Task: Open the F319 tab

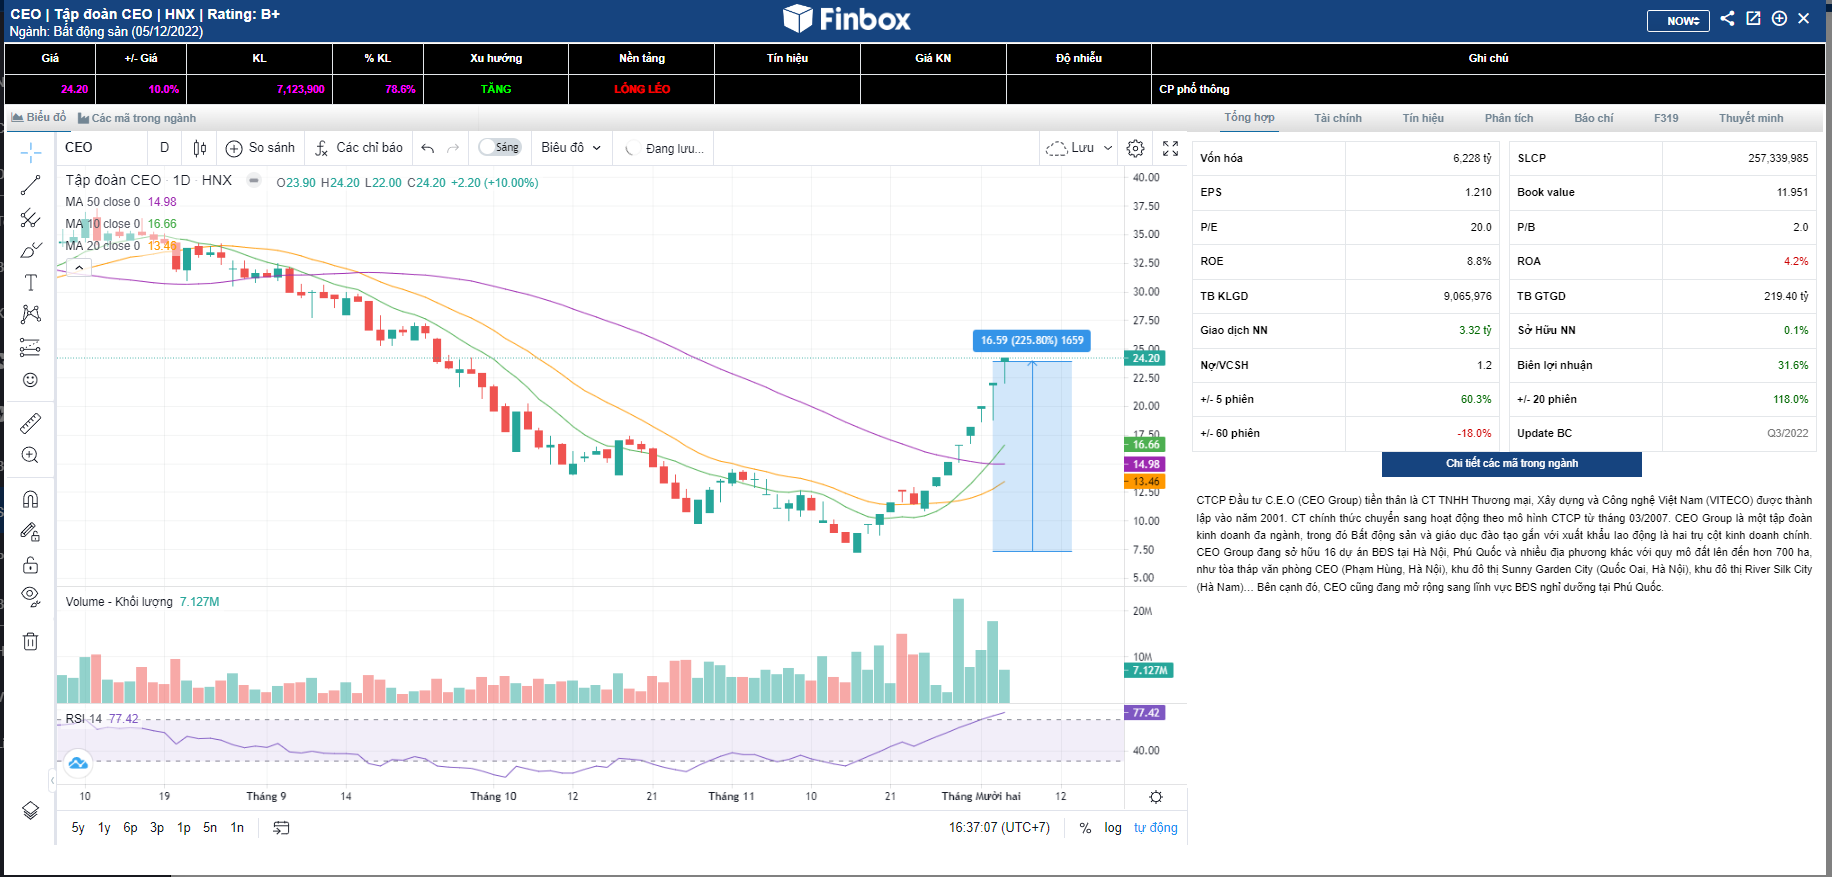Action: 1666,118
